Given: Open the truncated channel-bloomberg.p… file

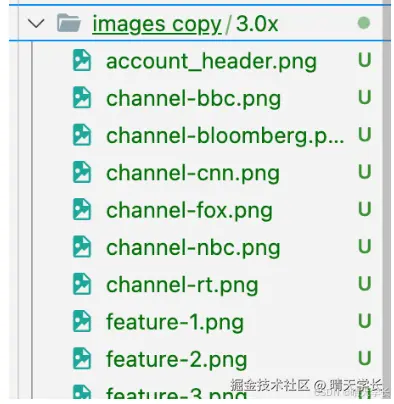Looking at the screenshot, I should point(225,136).
